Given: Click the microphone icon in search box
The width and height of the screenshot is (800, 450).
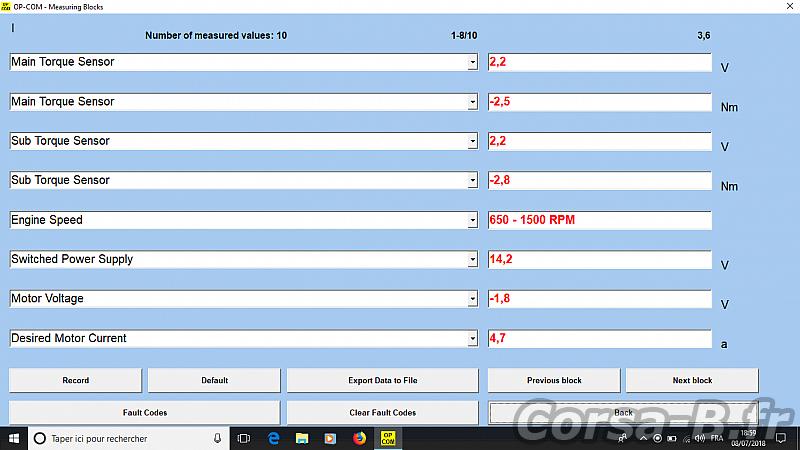Looking at the screenshot, I should (217, 438).
